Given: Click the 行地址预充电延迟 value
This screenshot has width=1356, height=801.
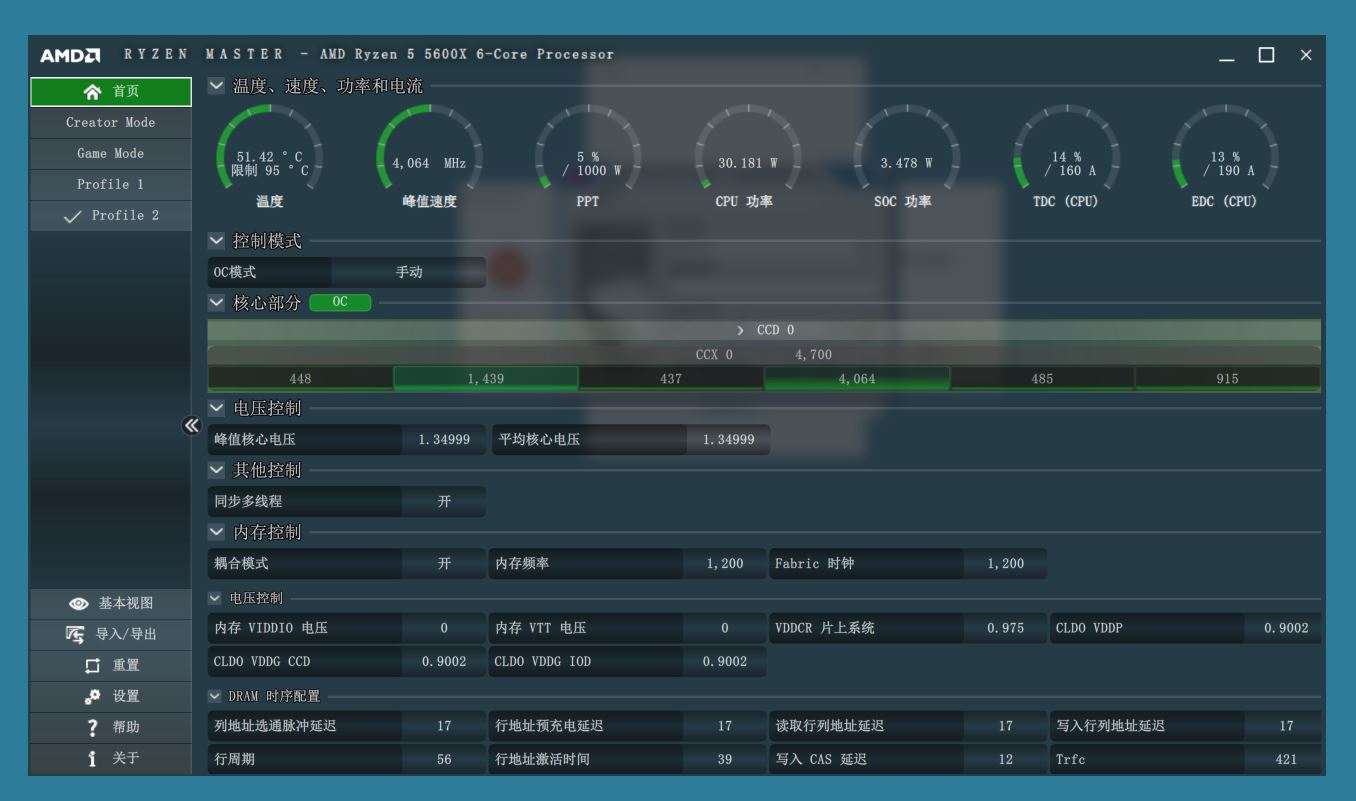Looking at the screenshot, I should point(725,726).
